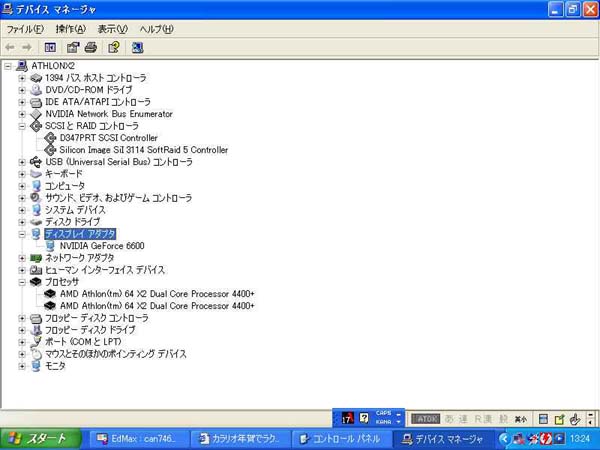Click the sound, video and game controller icon
Screen dimensions: 600x450
pos(36,198)
